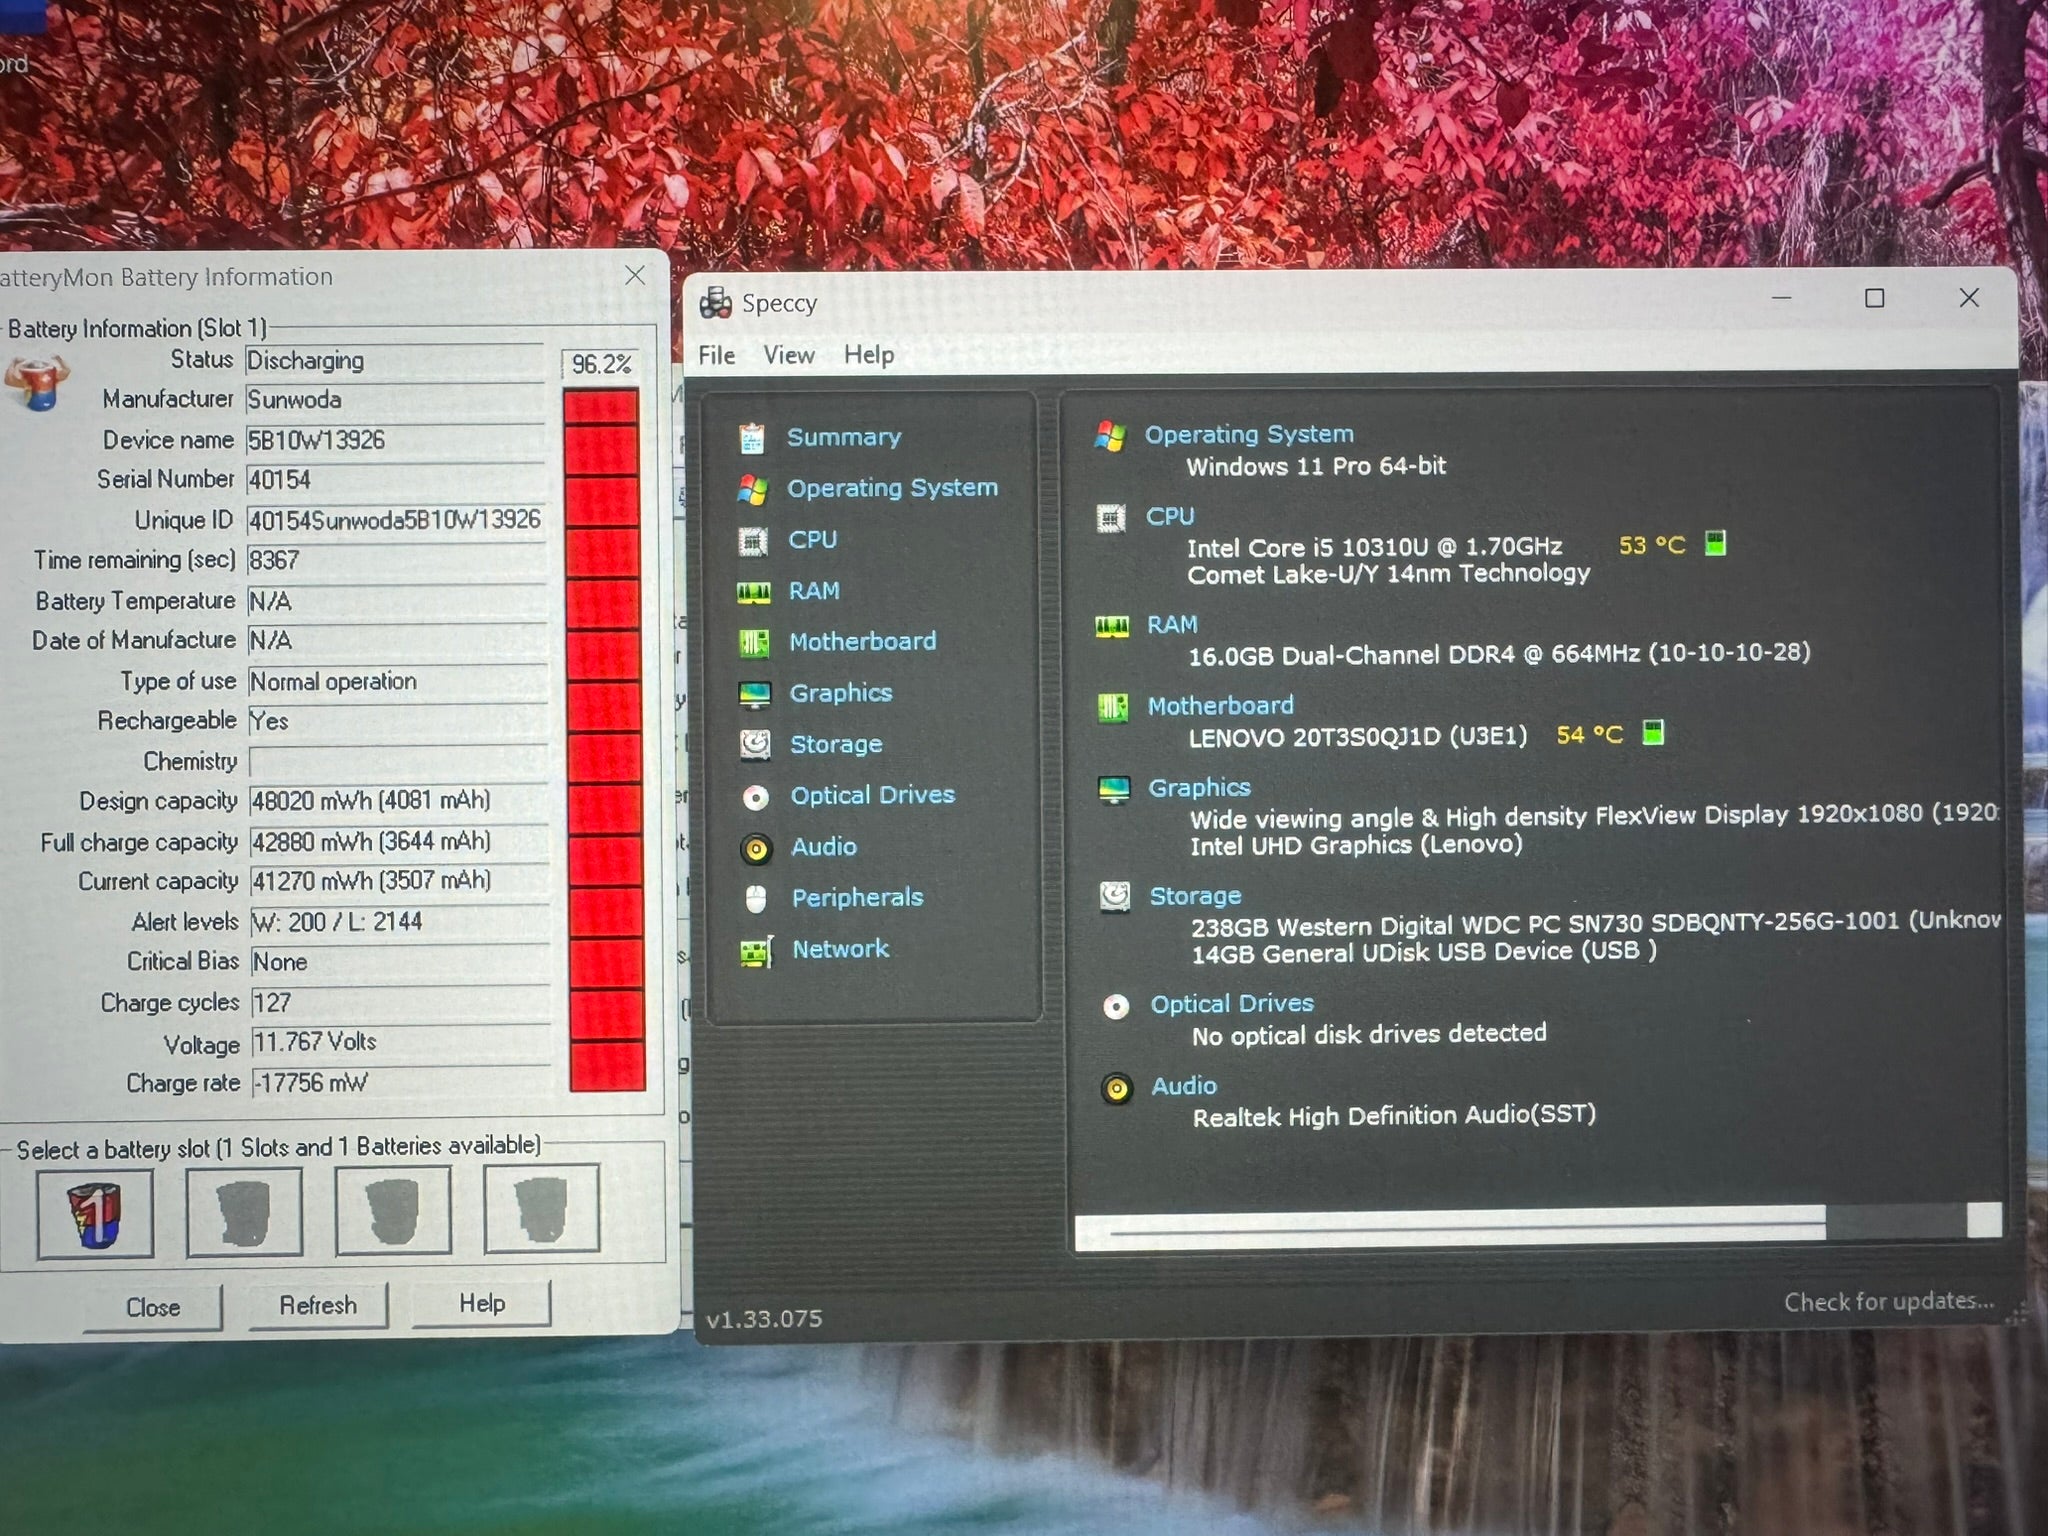Go to Storage in Speccy sidebar

point(836,745)
